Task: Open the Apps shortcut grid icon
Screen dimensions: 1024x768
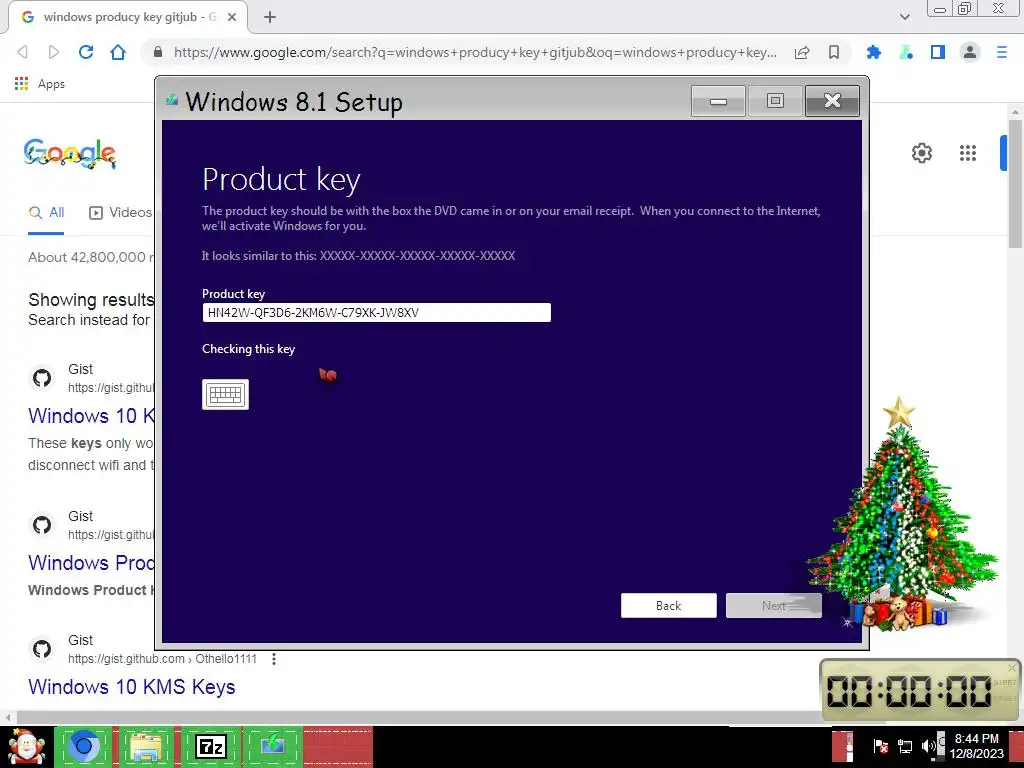Action: click(x=22, y=84)
